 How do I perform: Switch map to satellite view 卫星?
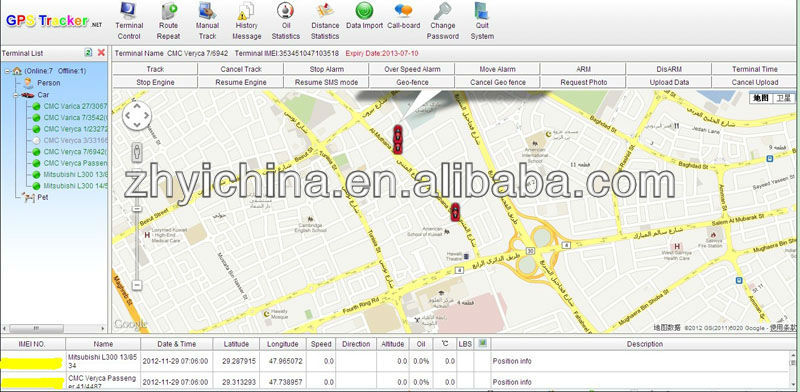pos(784,99)
